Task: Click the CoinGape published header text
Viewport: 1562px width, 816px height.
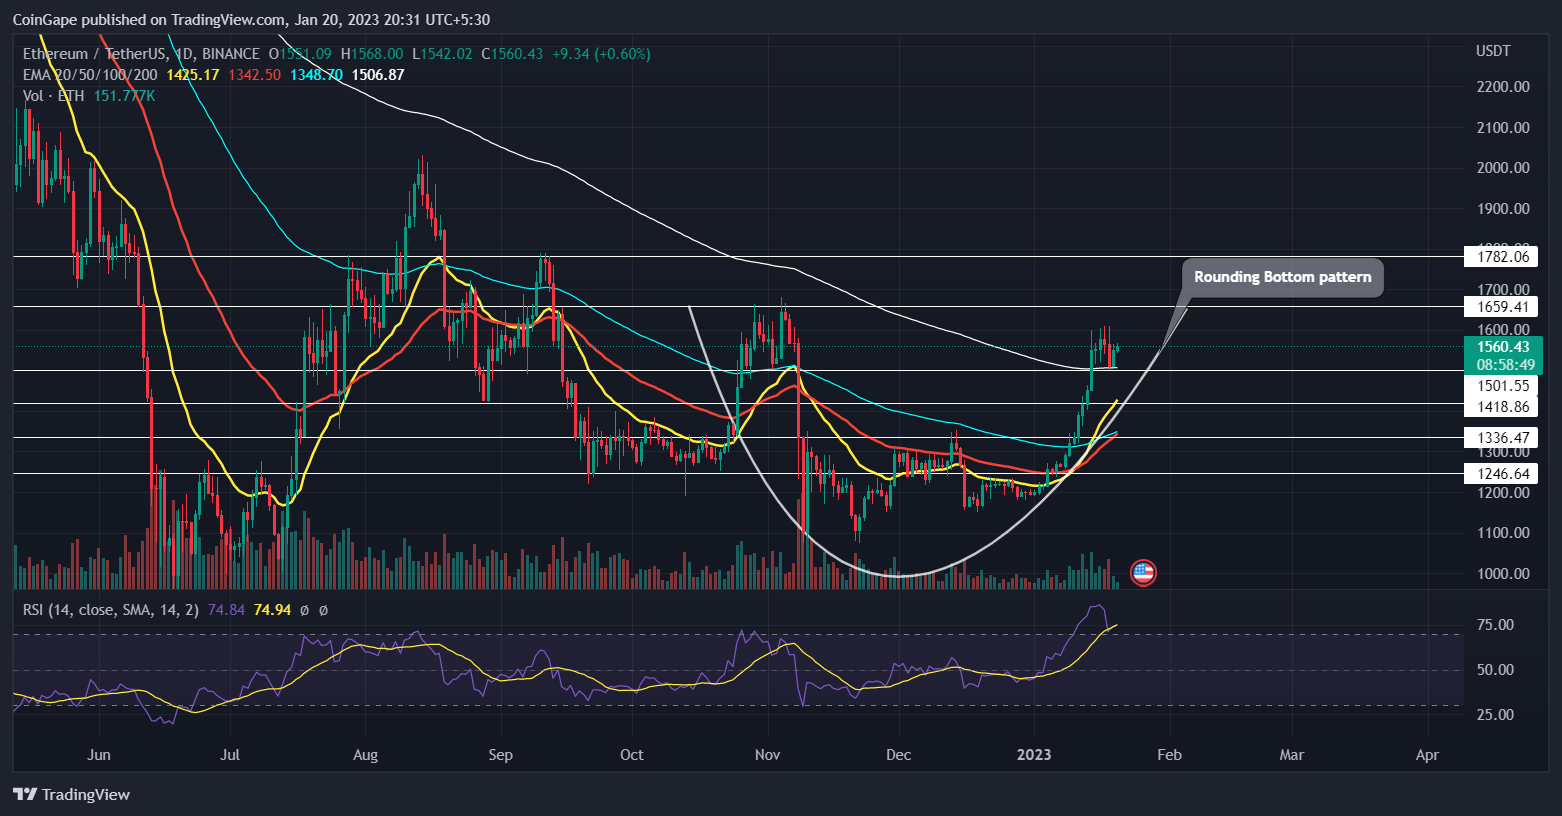Action: pyautogui.click(x=251, y=20)
